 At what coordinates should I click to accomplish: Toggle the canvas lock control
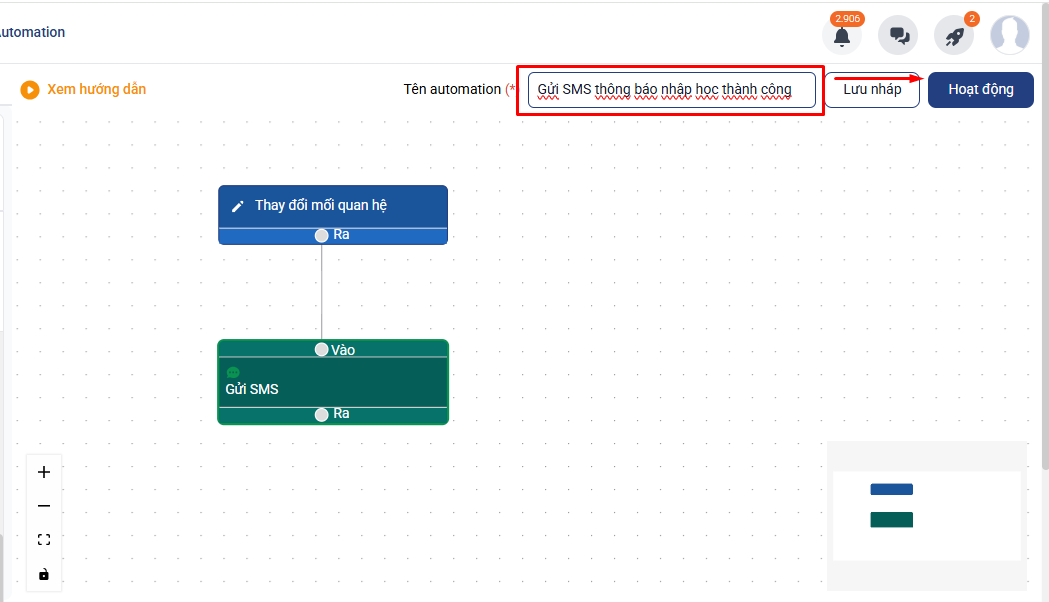(43, 574)
